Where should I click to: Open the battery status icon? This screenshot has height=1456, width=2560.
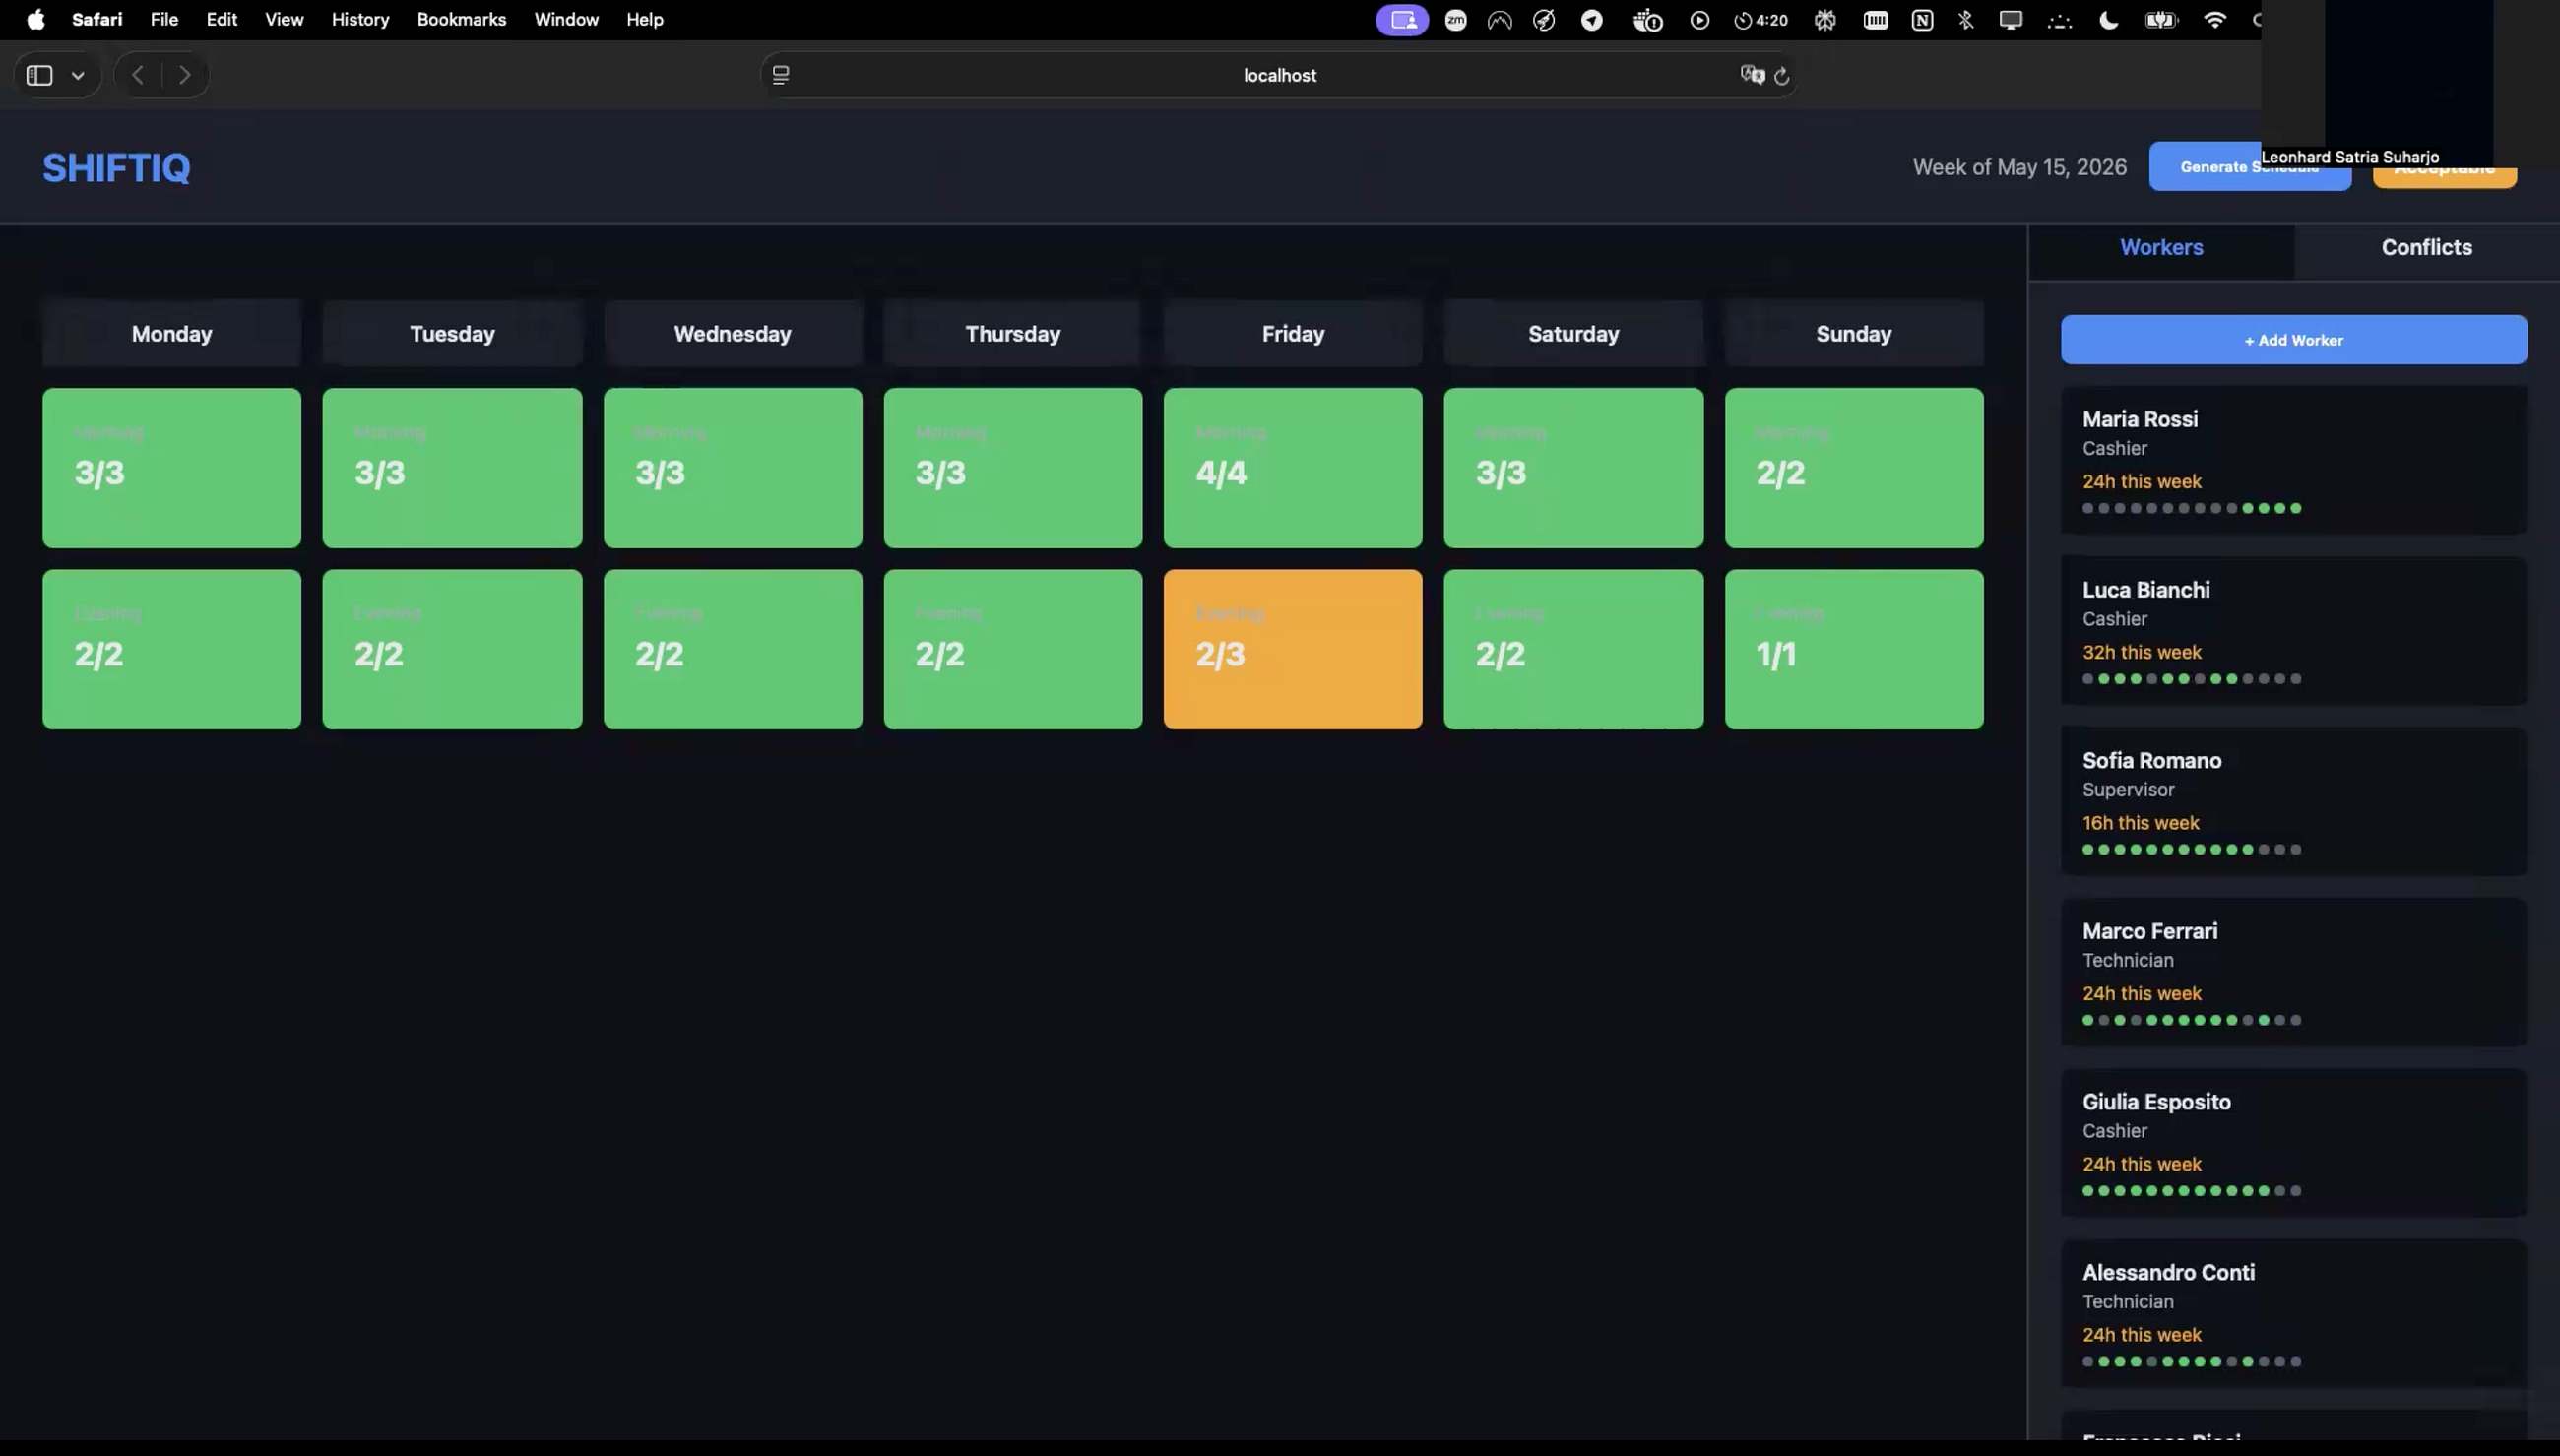[x=2161, y=20]
